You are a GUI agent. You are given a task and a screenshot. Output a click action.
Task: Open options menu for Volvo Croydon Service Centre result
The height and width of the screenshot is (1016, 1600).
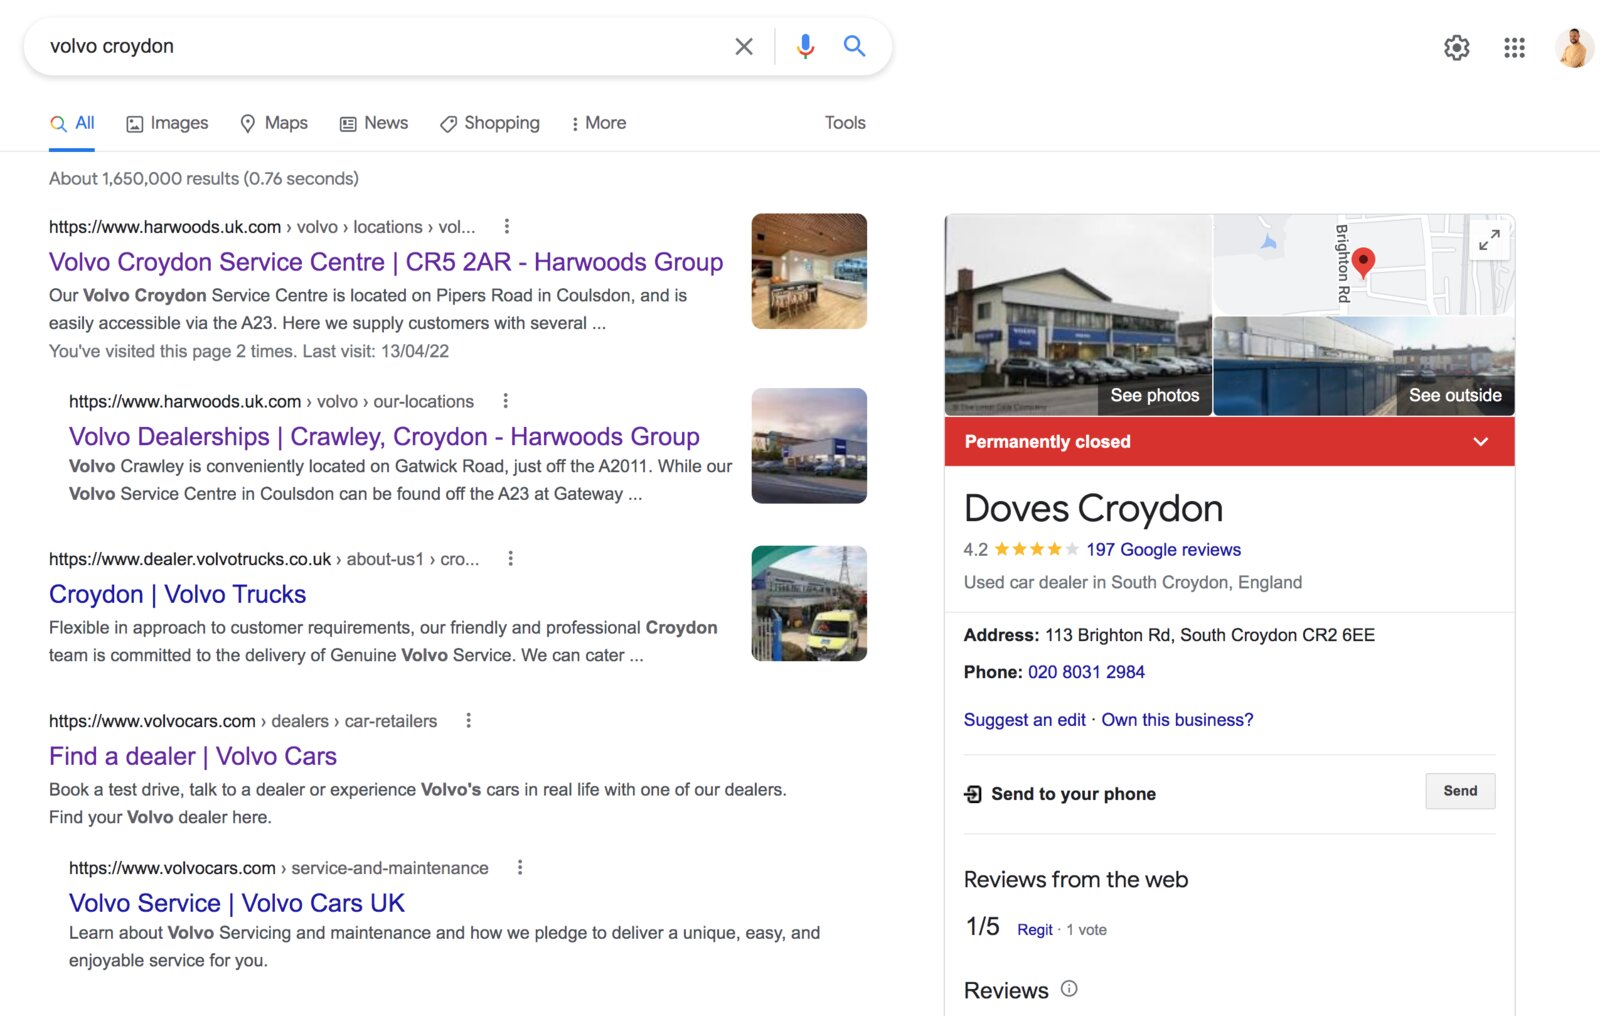[507, 226]
